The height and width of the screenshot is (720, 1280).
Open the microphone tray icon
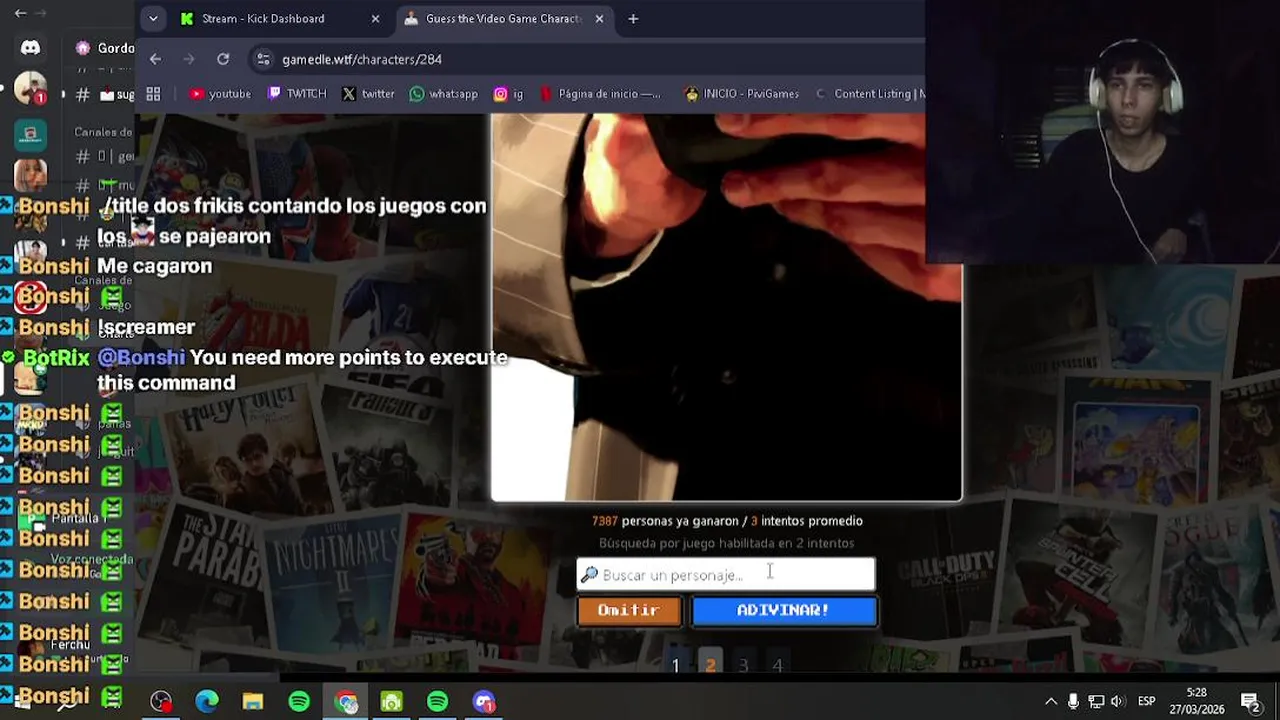pyautogui.click(x=1073, y=701)
